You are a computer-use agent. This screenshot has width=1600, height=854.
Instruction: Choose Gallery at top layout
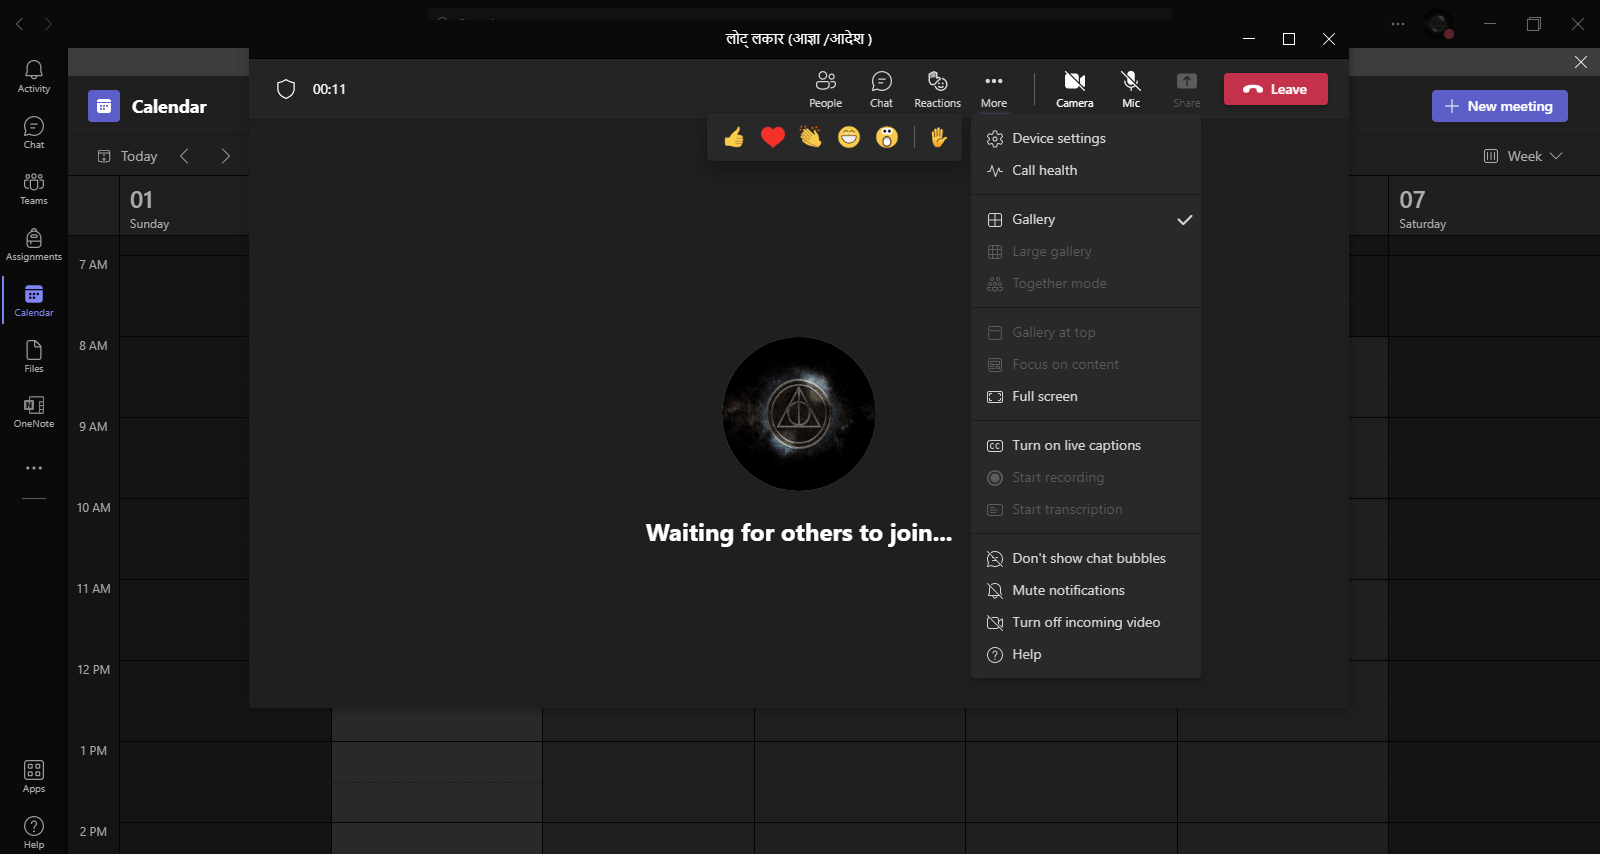(1086, 332)
